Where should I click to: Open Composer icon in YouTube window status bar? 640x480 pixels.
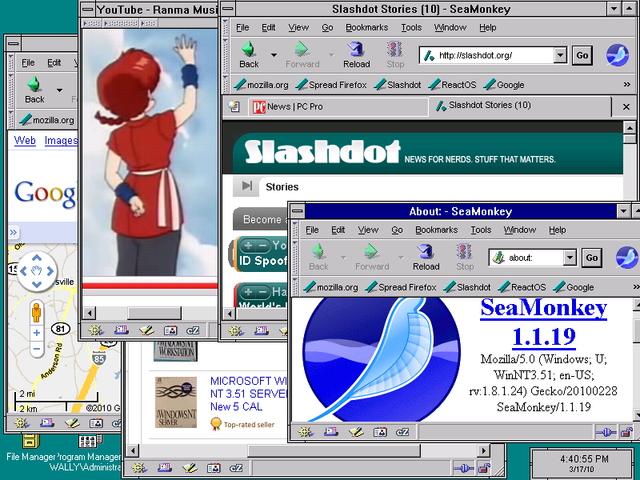pos(146,330)
